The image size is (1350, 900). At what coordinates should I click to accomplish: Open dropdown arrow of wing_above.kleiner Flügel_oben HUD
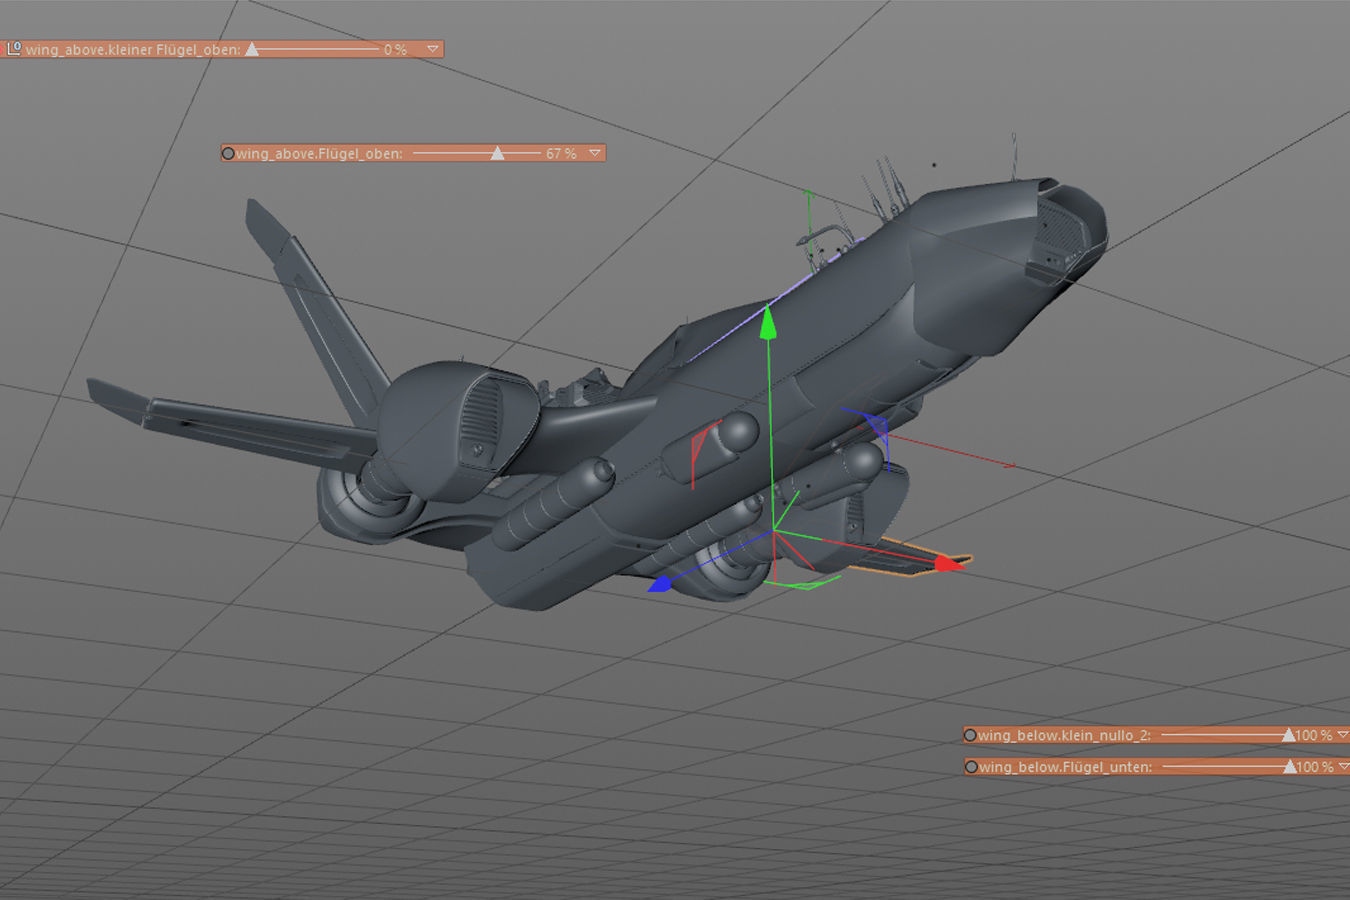(x=433, y=49)
